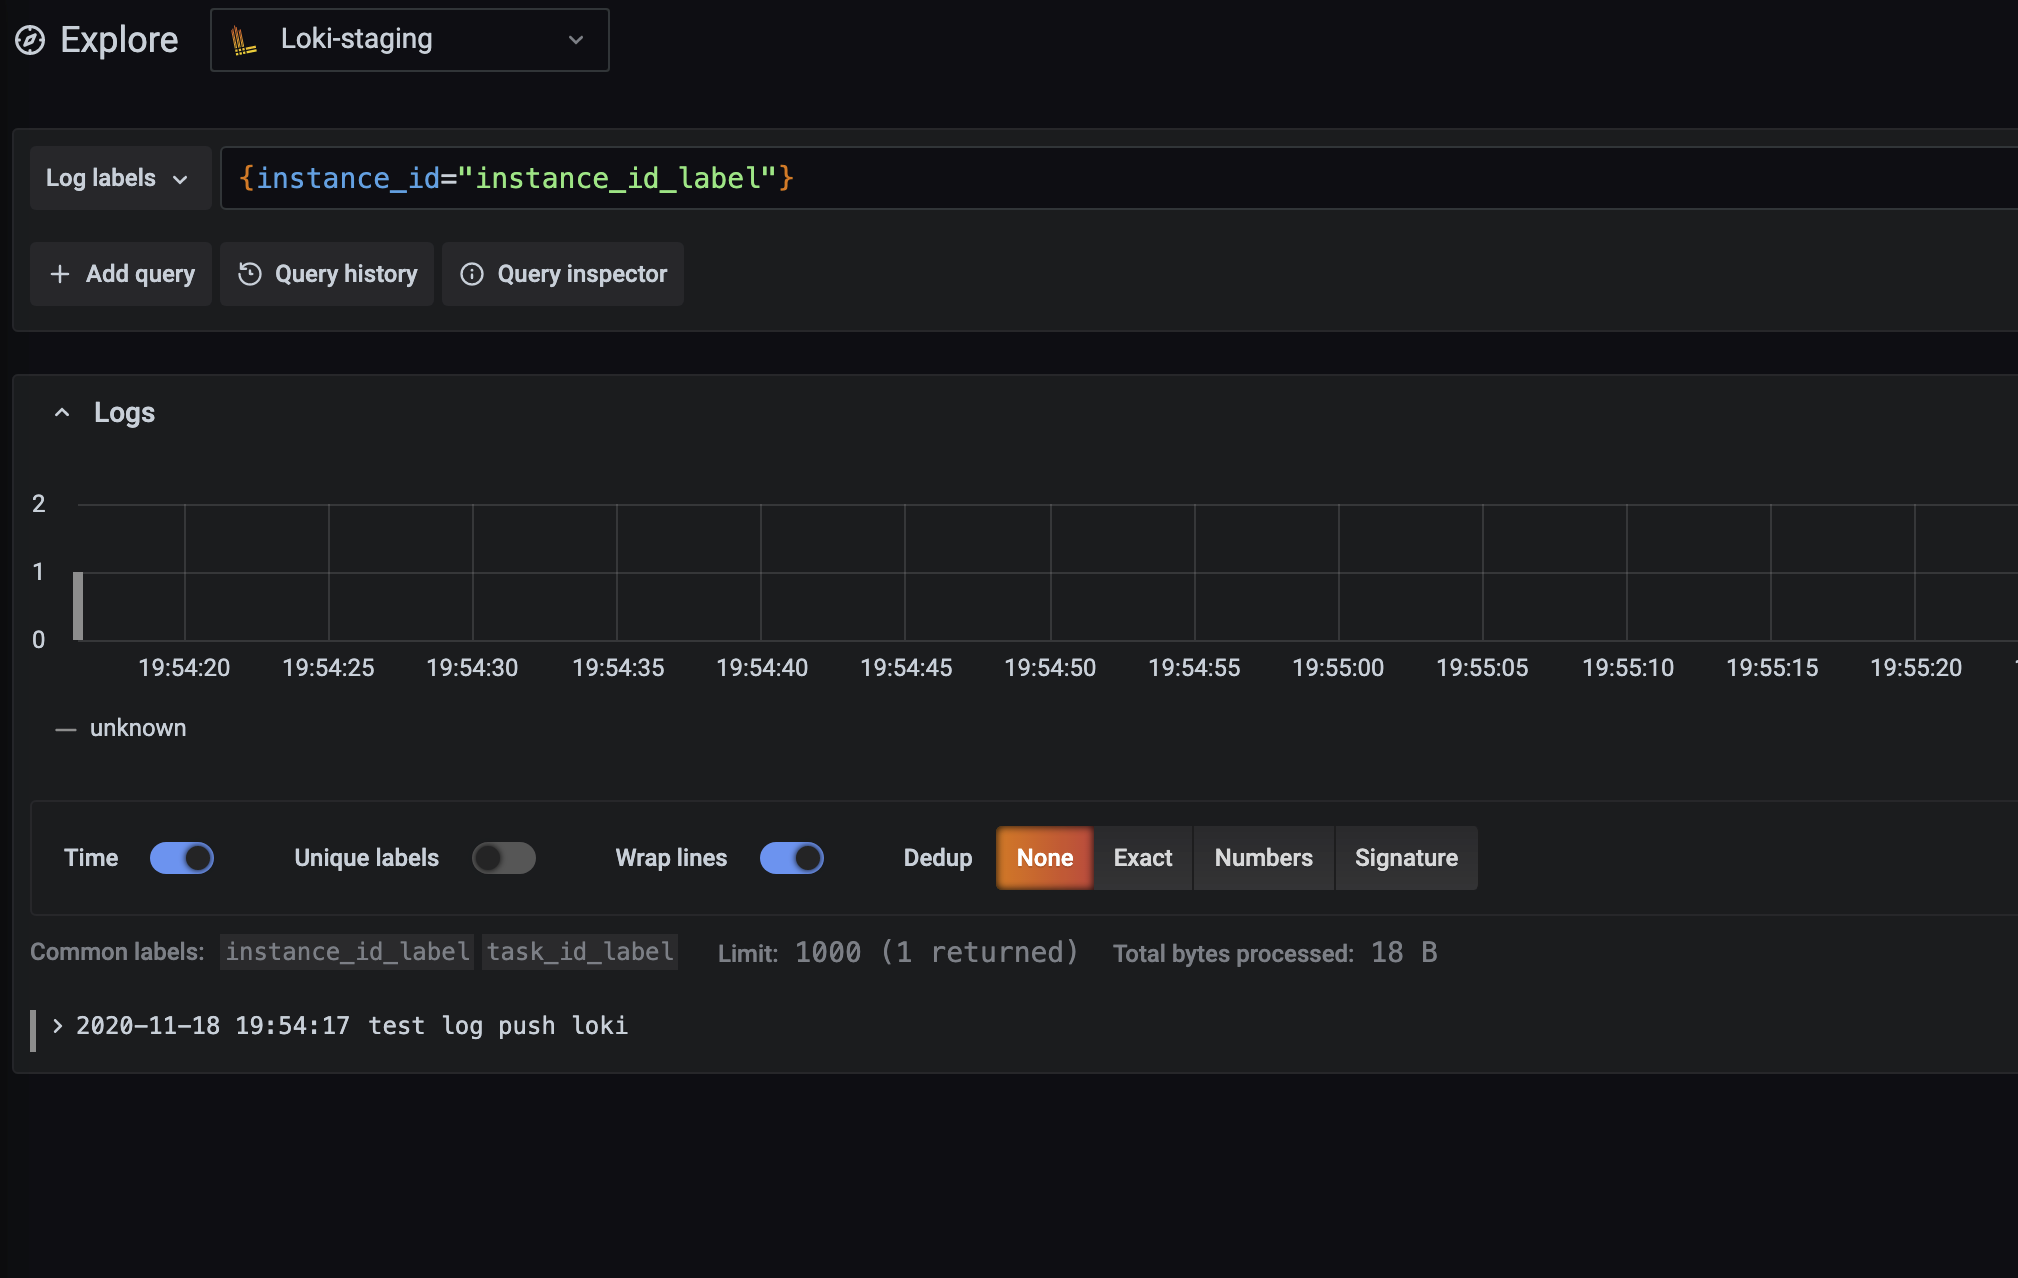
Task: Click the plus icon next to Add query
Action: [60, 273]
